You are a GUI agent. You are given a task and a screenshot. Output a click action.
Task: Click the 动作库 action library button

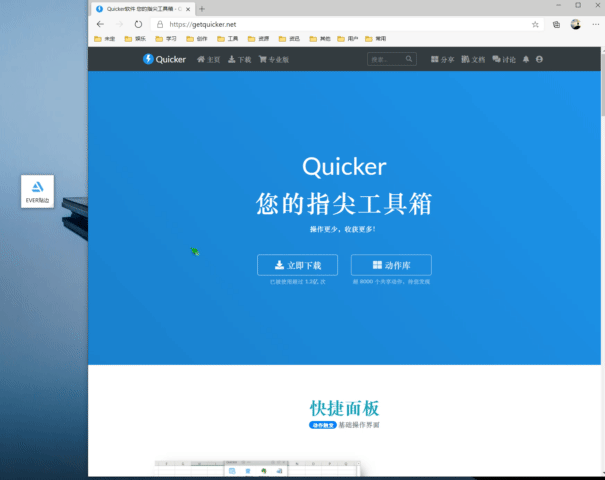[x=391, y=265]
